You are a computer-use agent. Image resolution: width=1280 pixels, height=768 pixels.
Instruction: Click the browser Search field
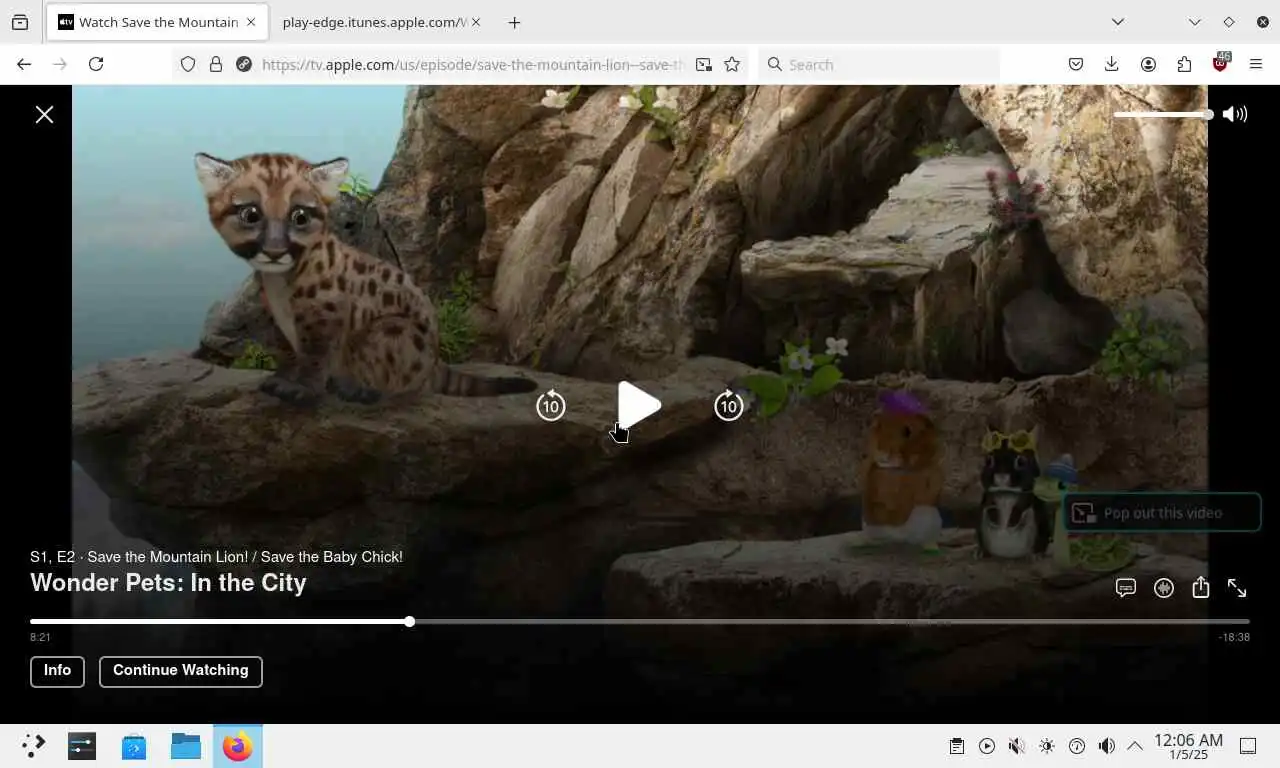click(x=879, y=64)
